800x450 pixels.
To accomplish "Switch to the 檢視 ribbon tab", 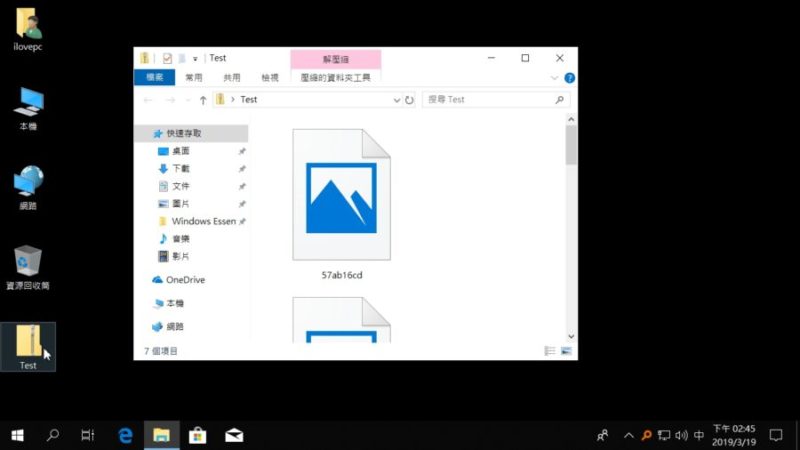I will (270, 78).
